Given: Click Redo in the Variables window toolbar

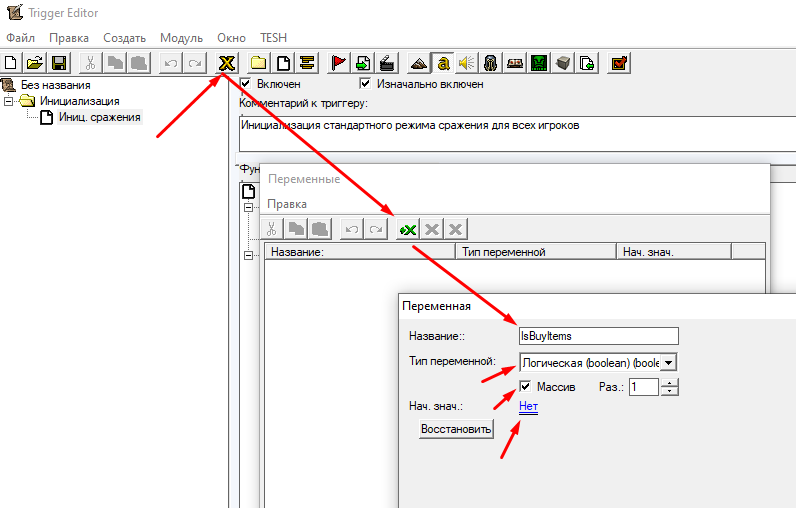Looking at the screenshot, I should click(376, 229).
